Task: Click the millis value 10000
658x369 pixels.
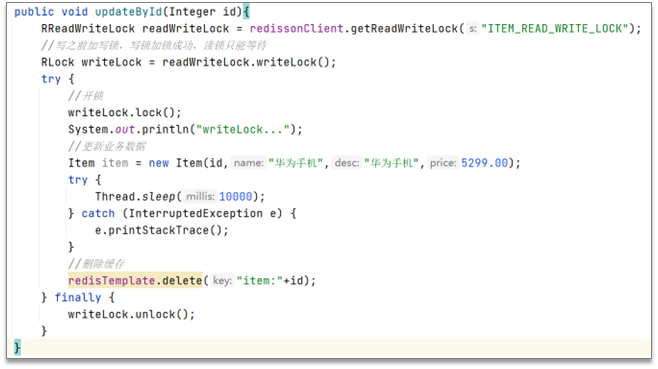Action: (235, 196)
